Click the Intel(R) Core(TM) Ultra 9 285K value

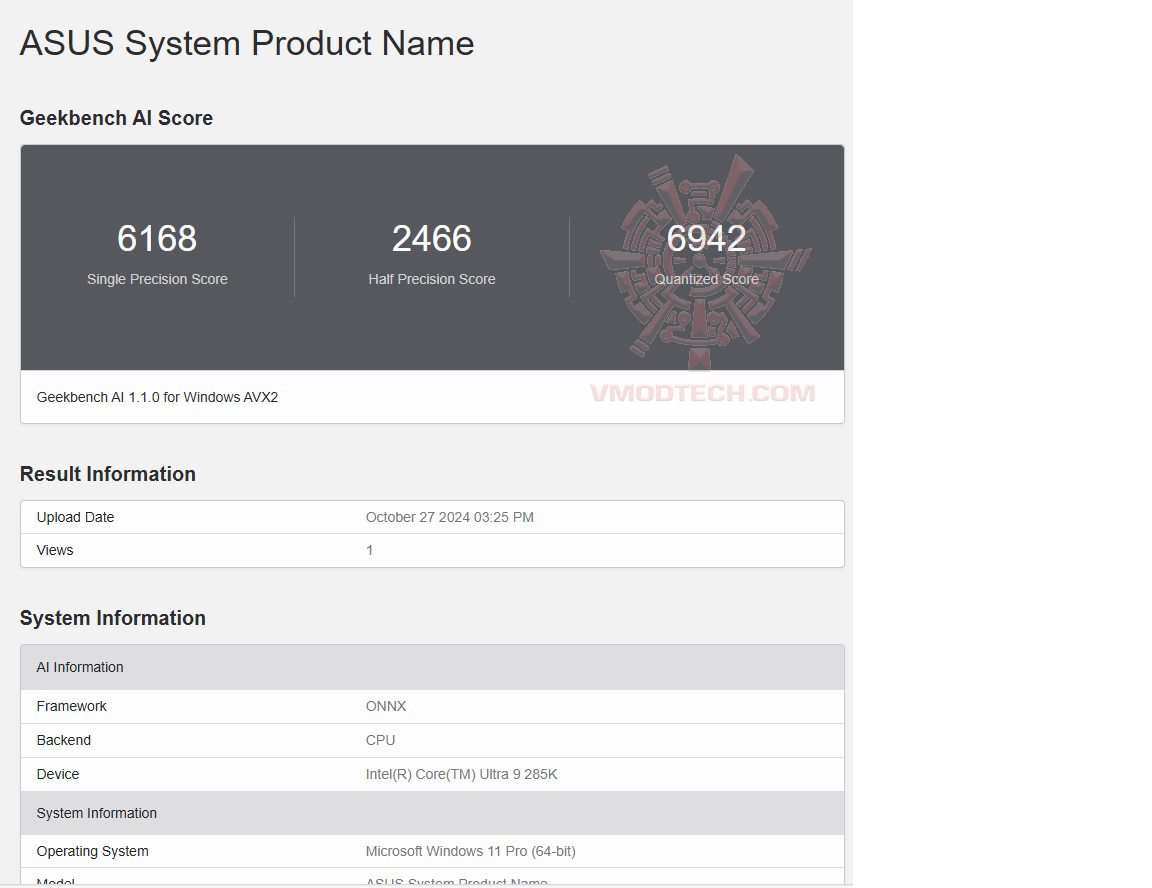pos(462,774)
